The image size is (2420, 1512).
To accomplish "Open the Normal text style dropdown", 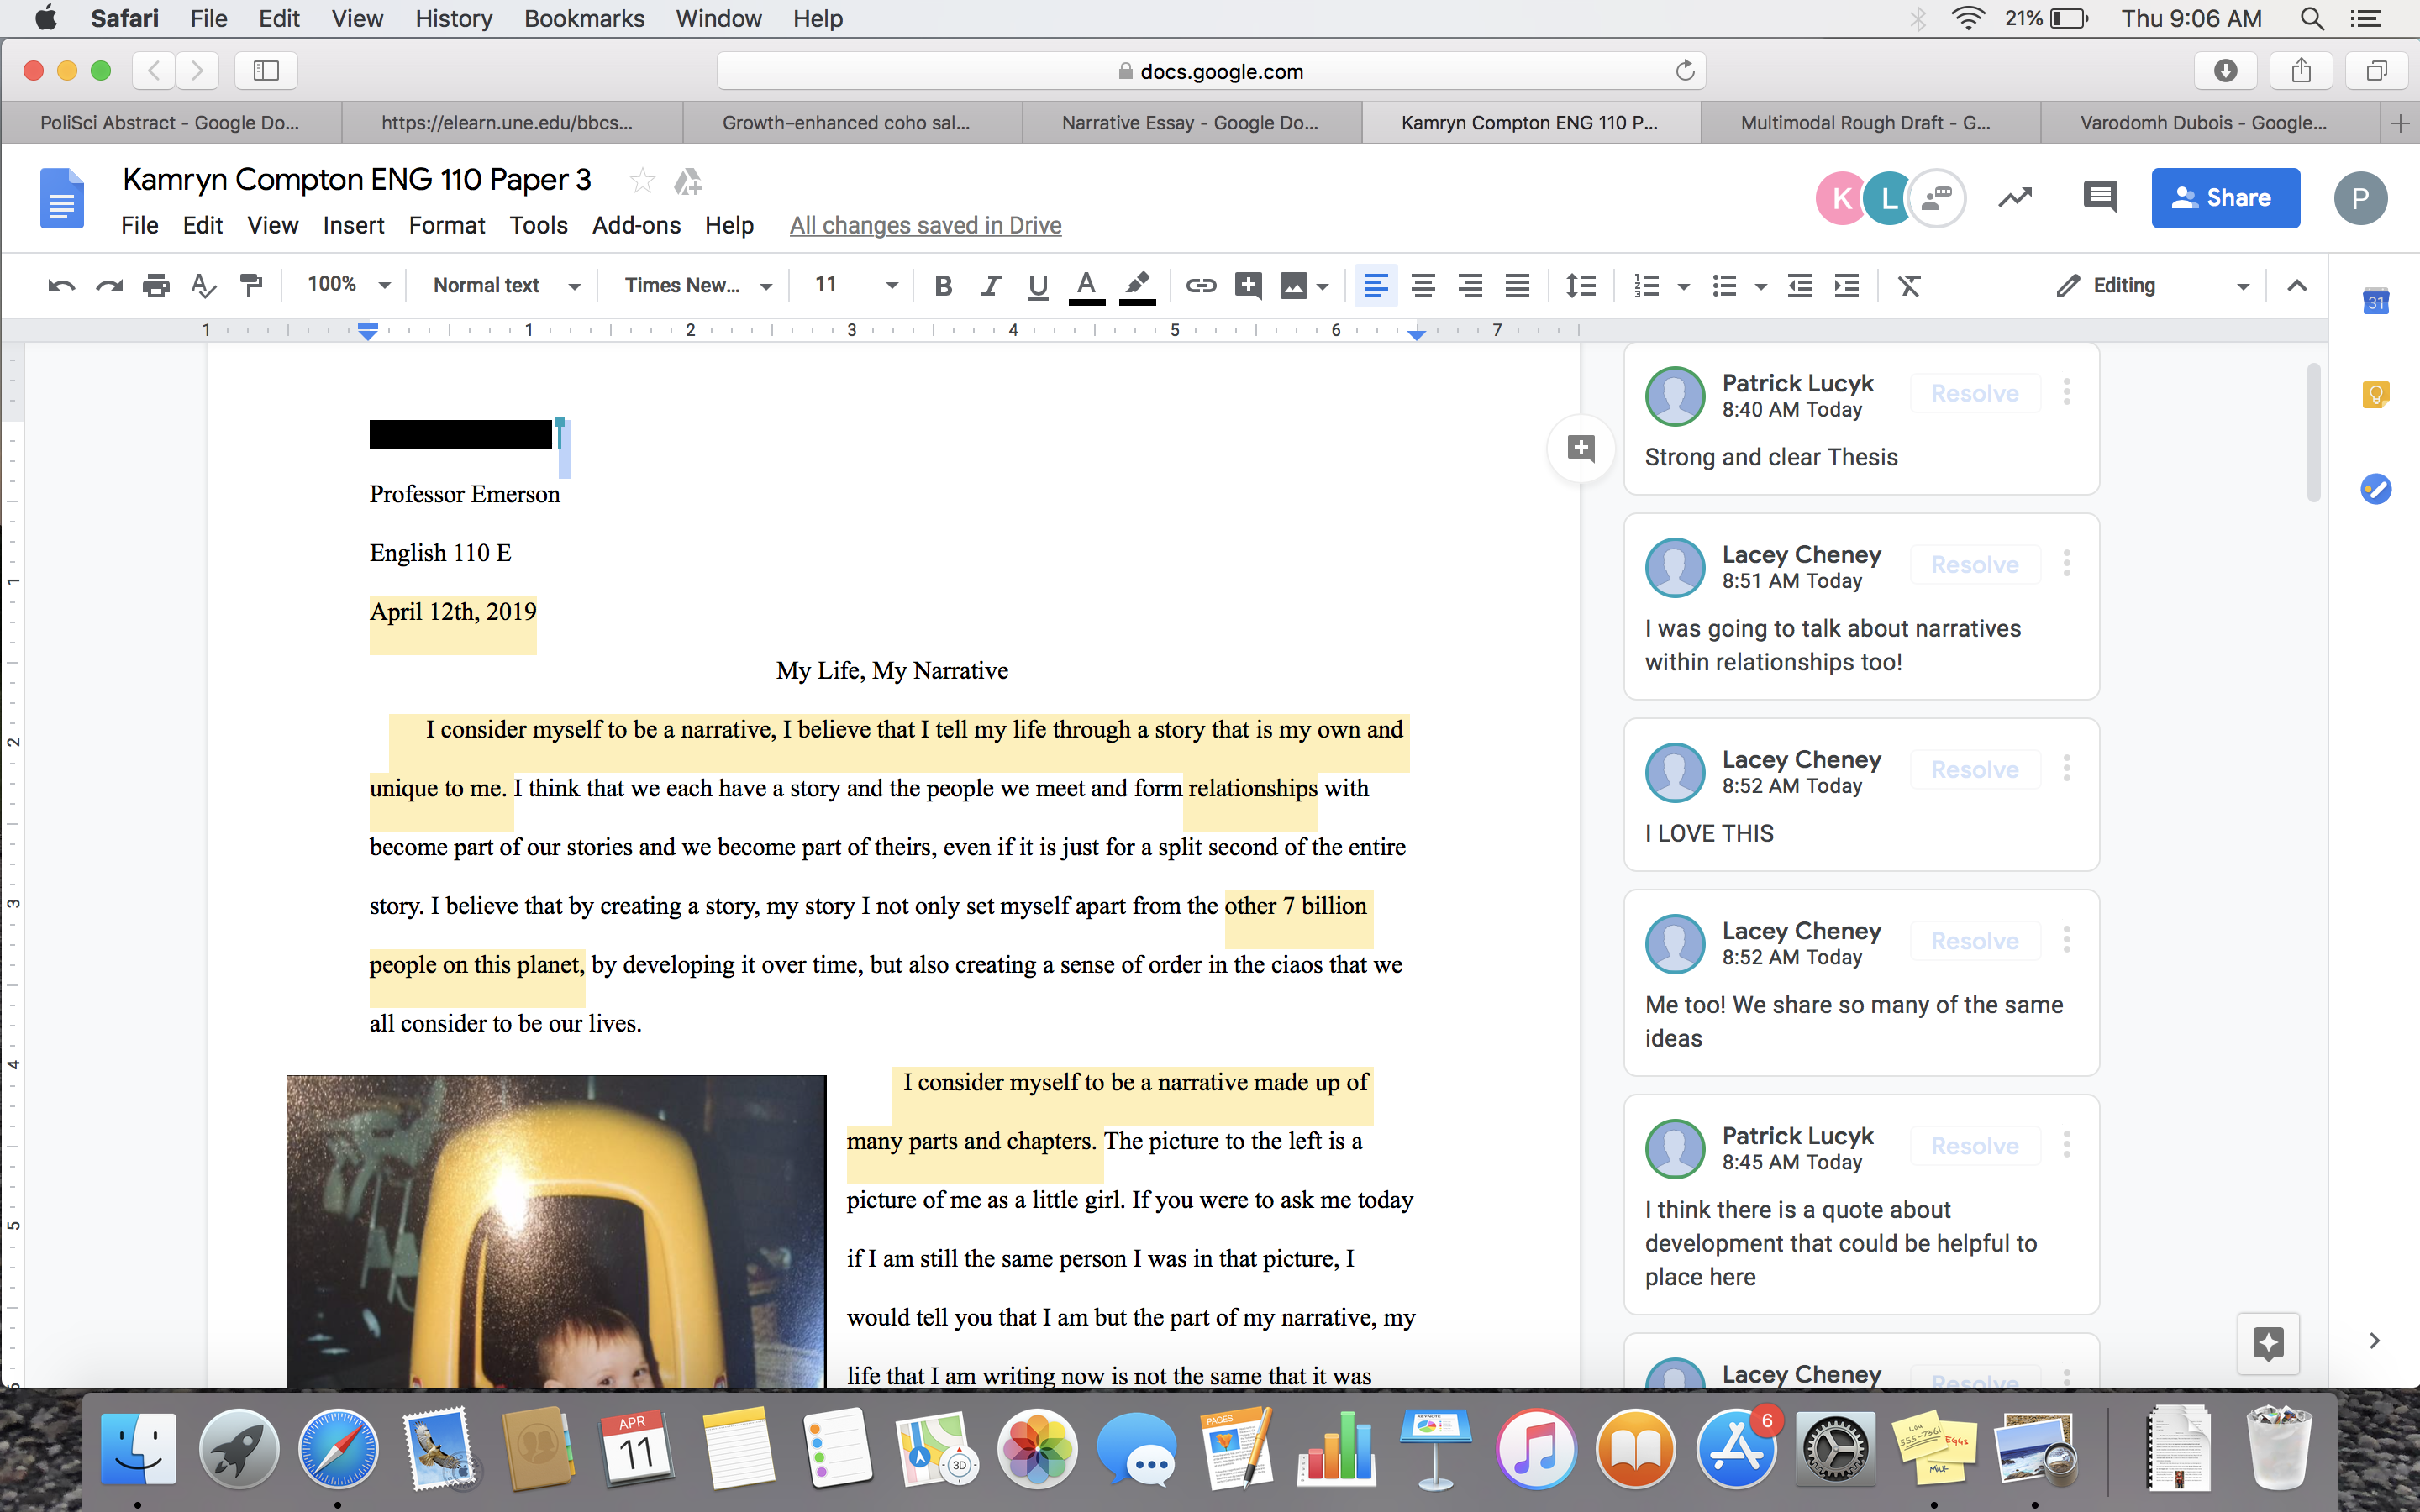I will coord(505,286).
